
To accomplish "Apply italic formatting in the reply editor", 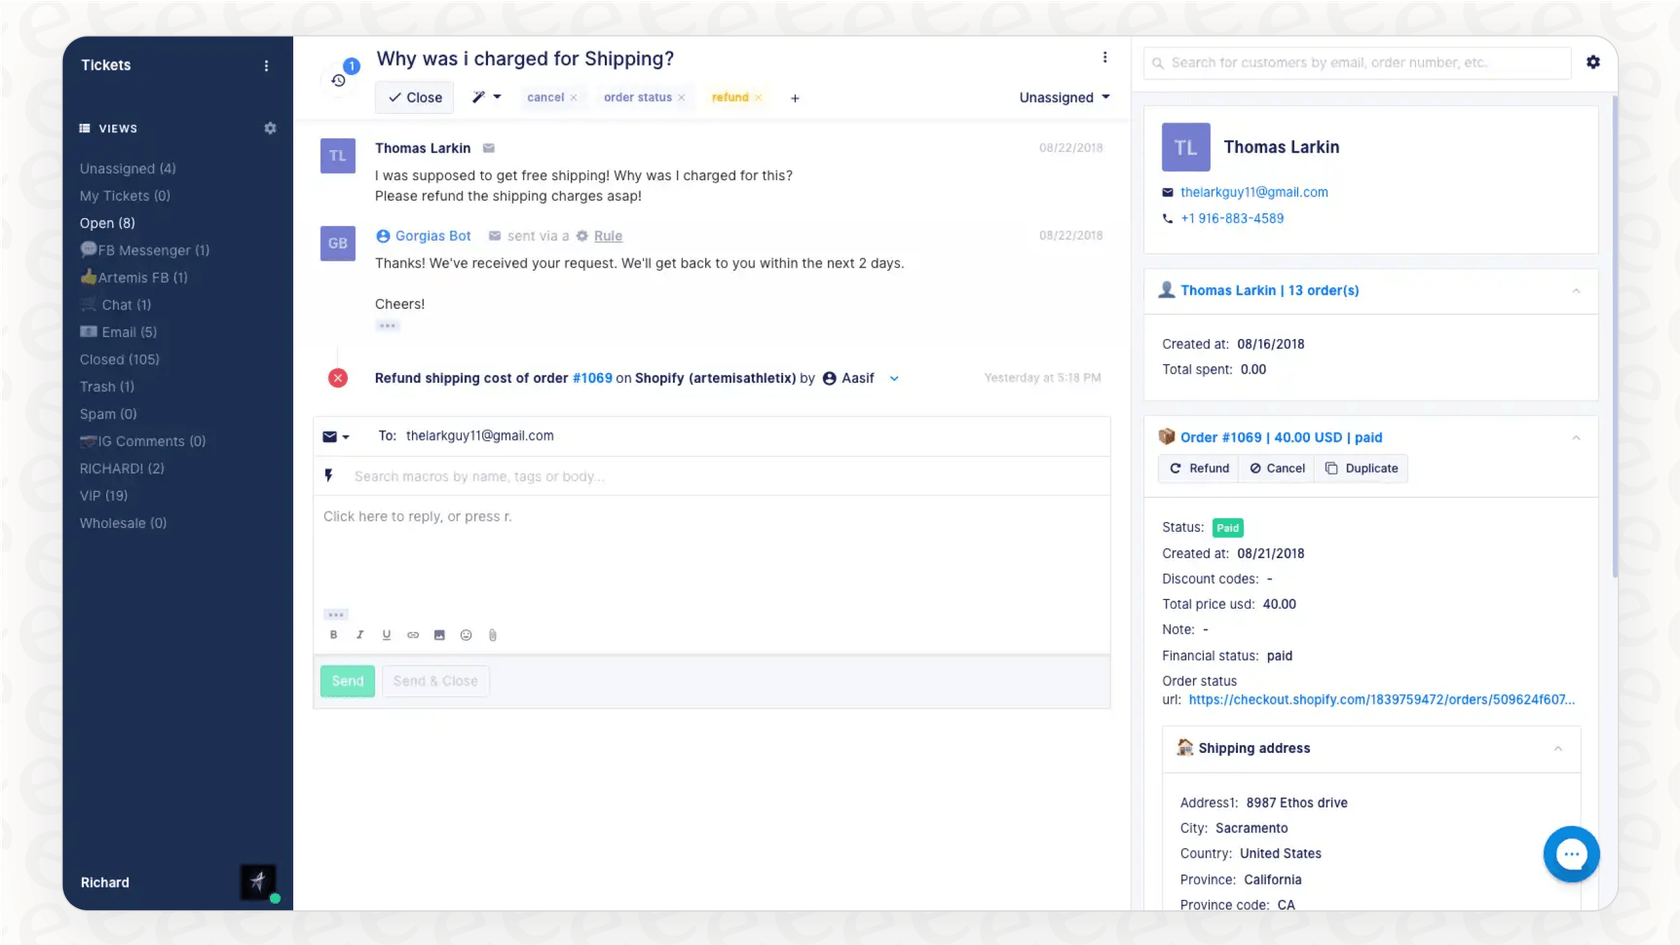I will 360,635.
